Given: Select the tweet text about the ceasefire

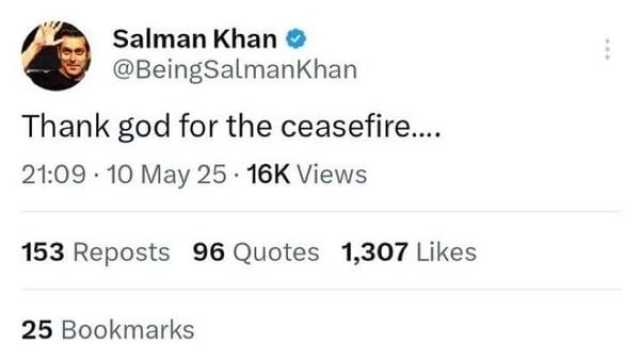Looking at the screenshot, I should pyautogui.click(x=231, y=127).
